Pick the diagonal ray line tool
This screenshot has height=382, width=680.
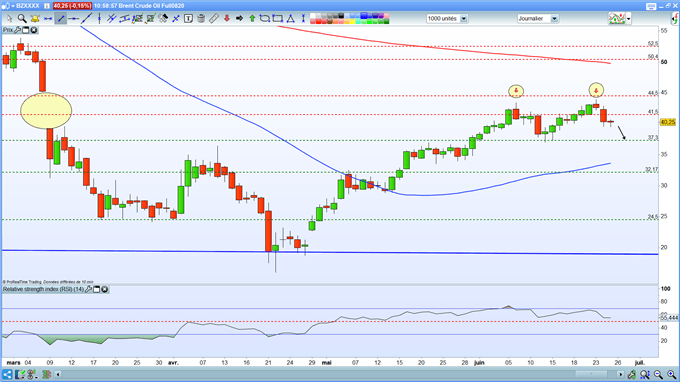pos(87,18)
